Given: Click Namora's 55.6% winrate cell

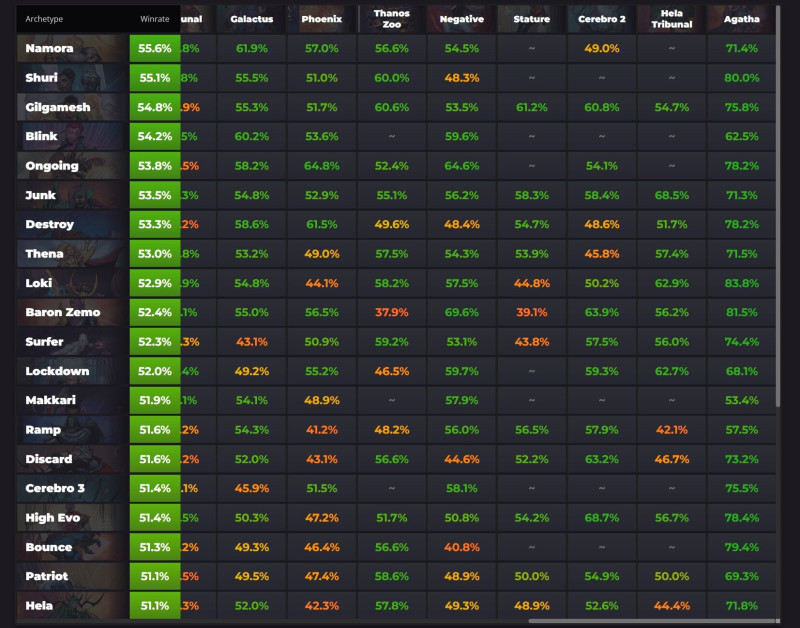Looking at the screenshot, I should click(155, 48).
